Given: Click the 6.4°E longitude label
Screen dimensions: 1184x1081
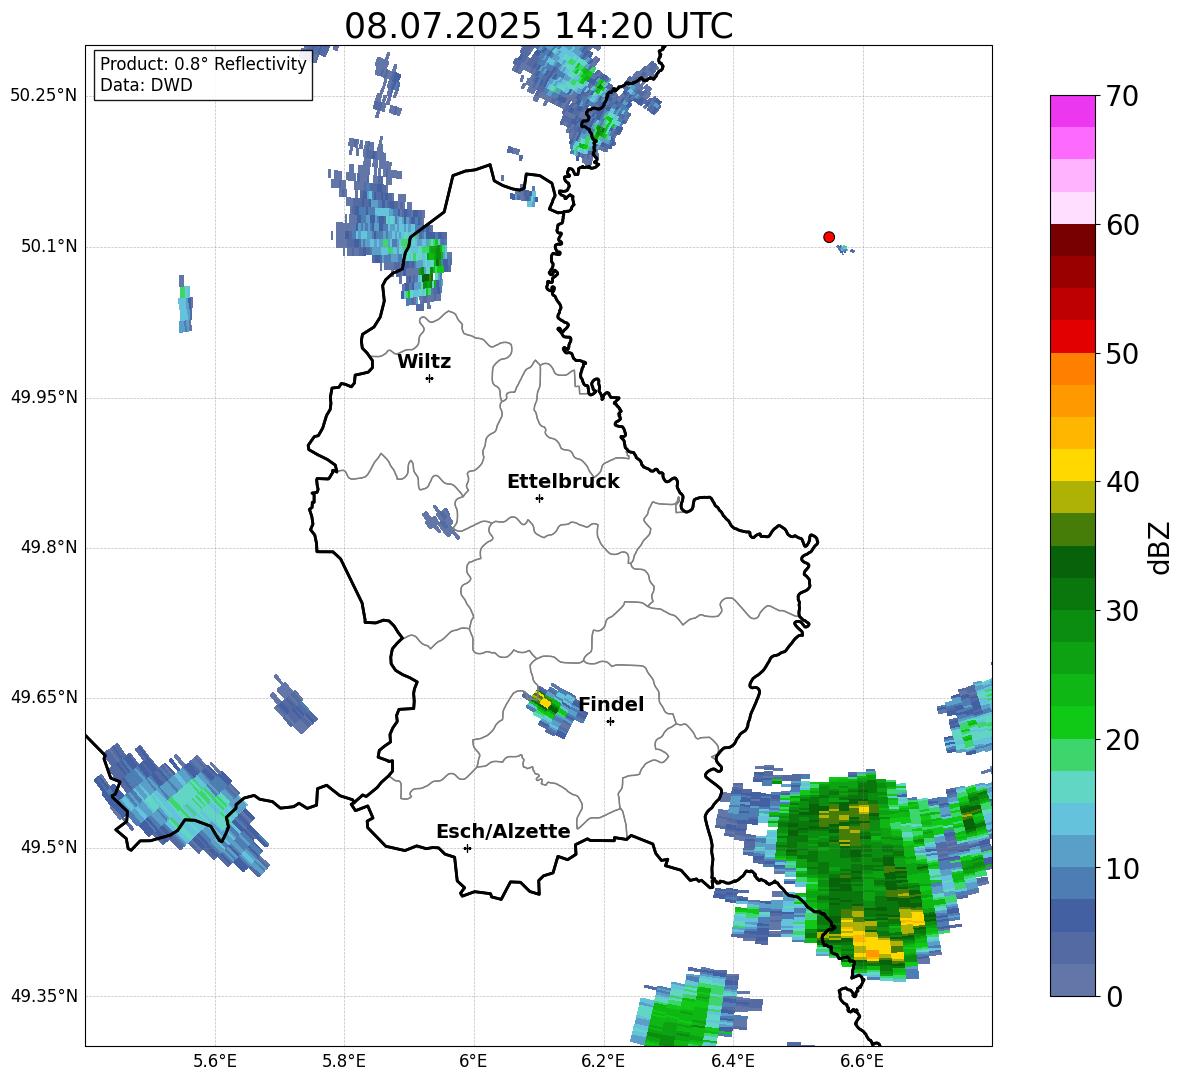Looking at the screenshot, I should tap(732, 1061).
